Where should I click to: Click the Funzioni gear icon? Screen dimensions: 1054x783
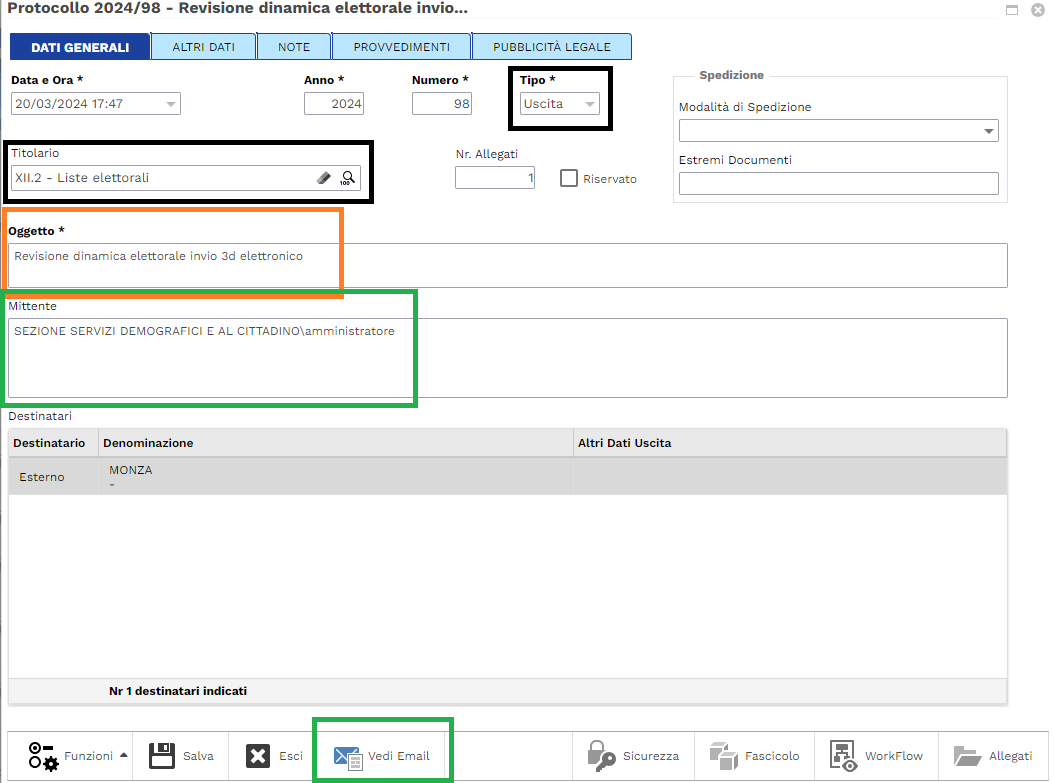43,756
